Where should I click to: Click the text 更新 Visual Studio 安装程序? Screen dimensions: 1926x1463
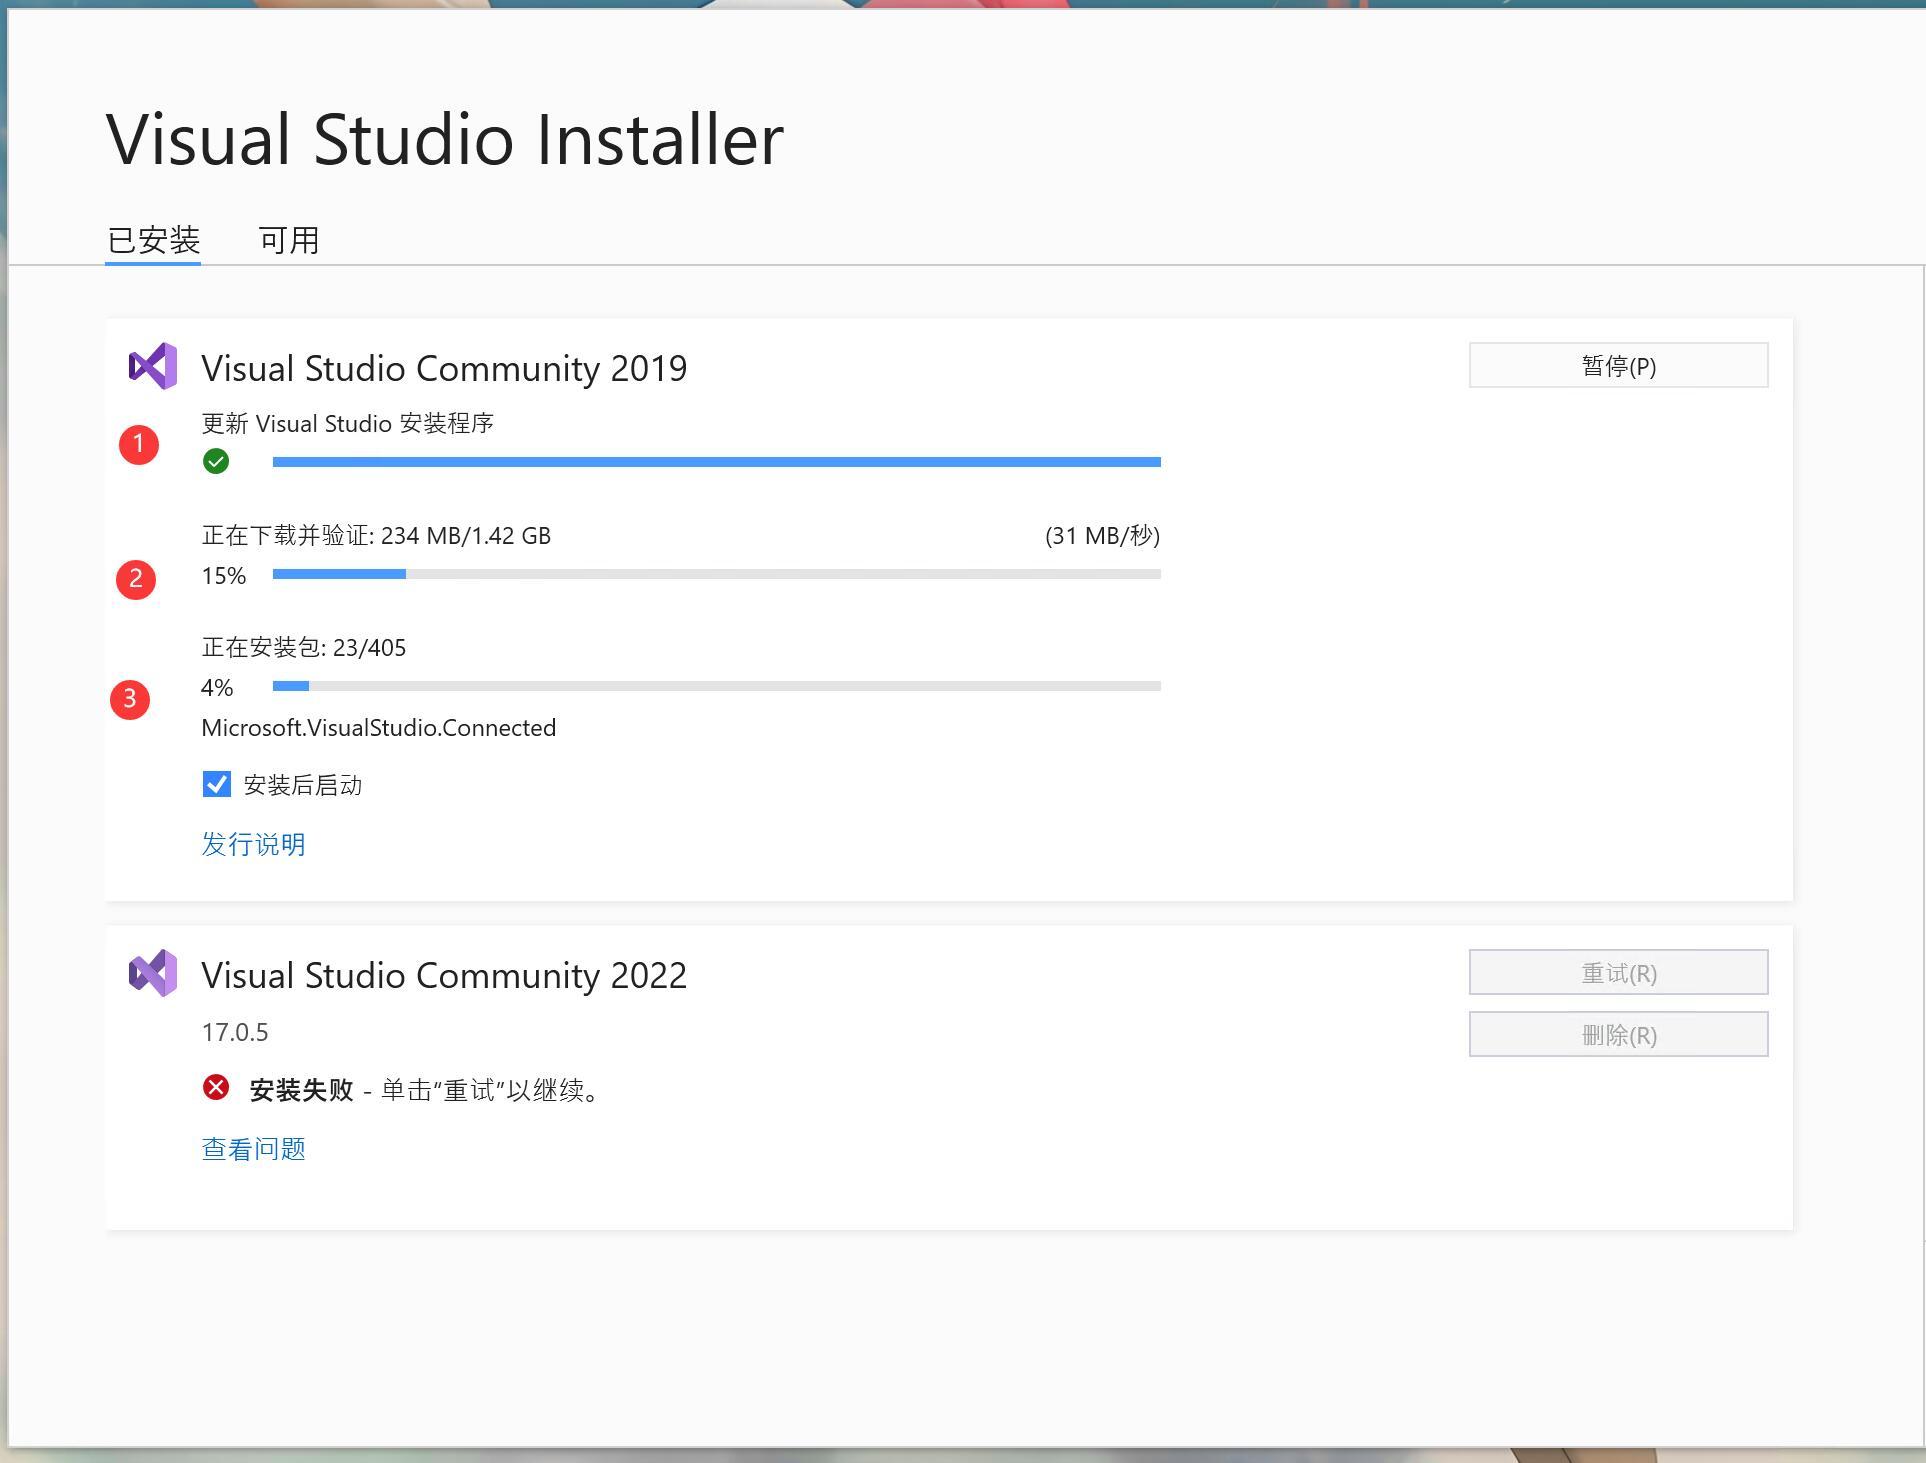pyautogui.click(x=348, y=423)
